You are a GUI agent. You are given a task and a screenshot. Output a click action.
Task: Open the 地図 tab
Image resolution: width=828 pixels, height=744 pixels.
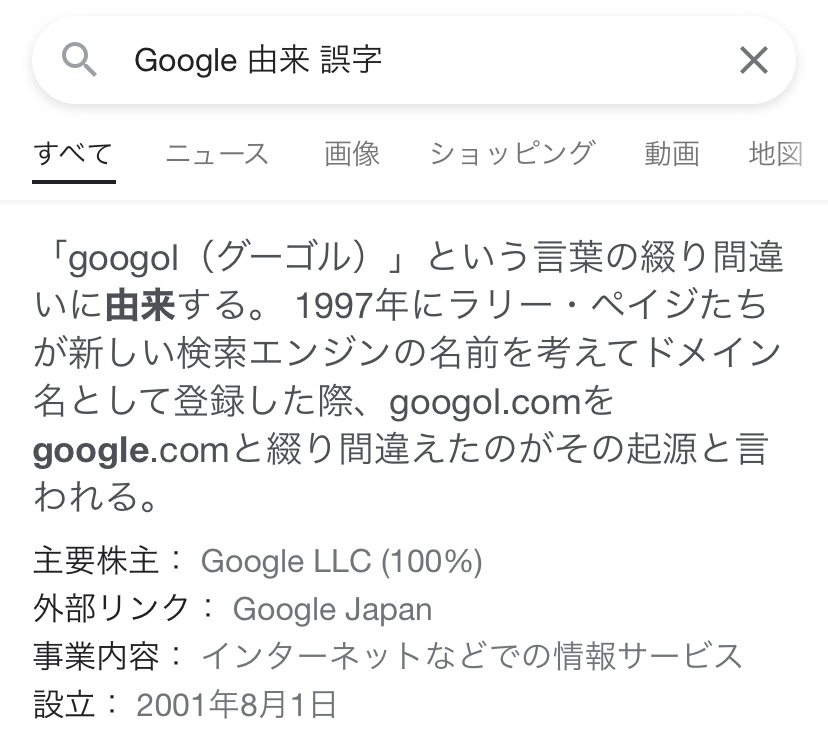click(x=776, y=154)
